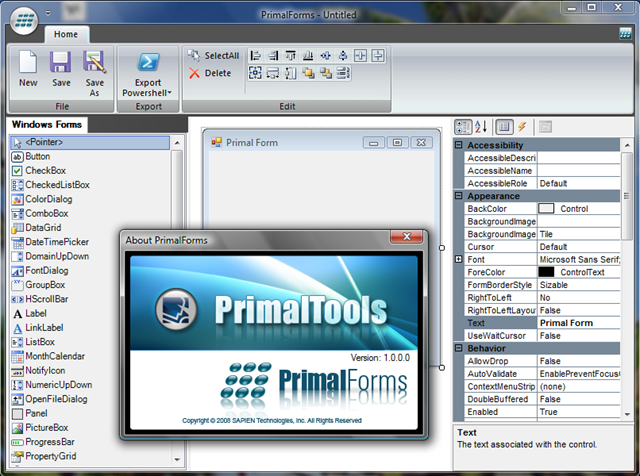The image size is (640, 476).
Task: Show events via lightning bolt icon
Action: coord(522,127)
